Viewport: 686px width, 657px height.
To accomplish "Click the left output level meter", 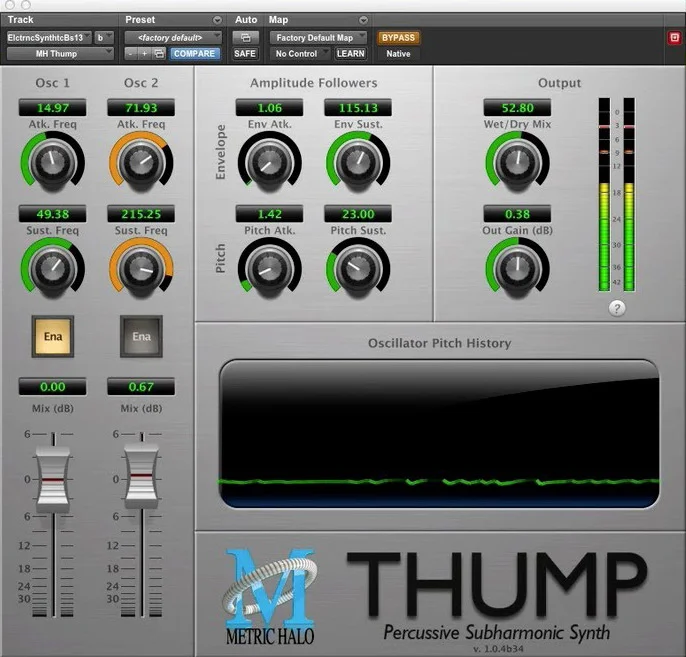I will (x=604, y=194).
